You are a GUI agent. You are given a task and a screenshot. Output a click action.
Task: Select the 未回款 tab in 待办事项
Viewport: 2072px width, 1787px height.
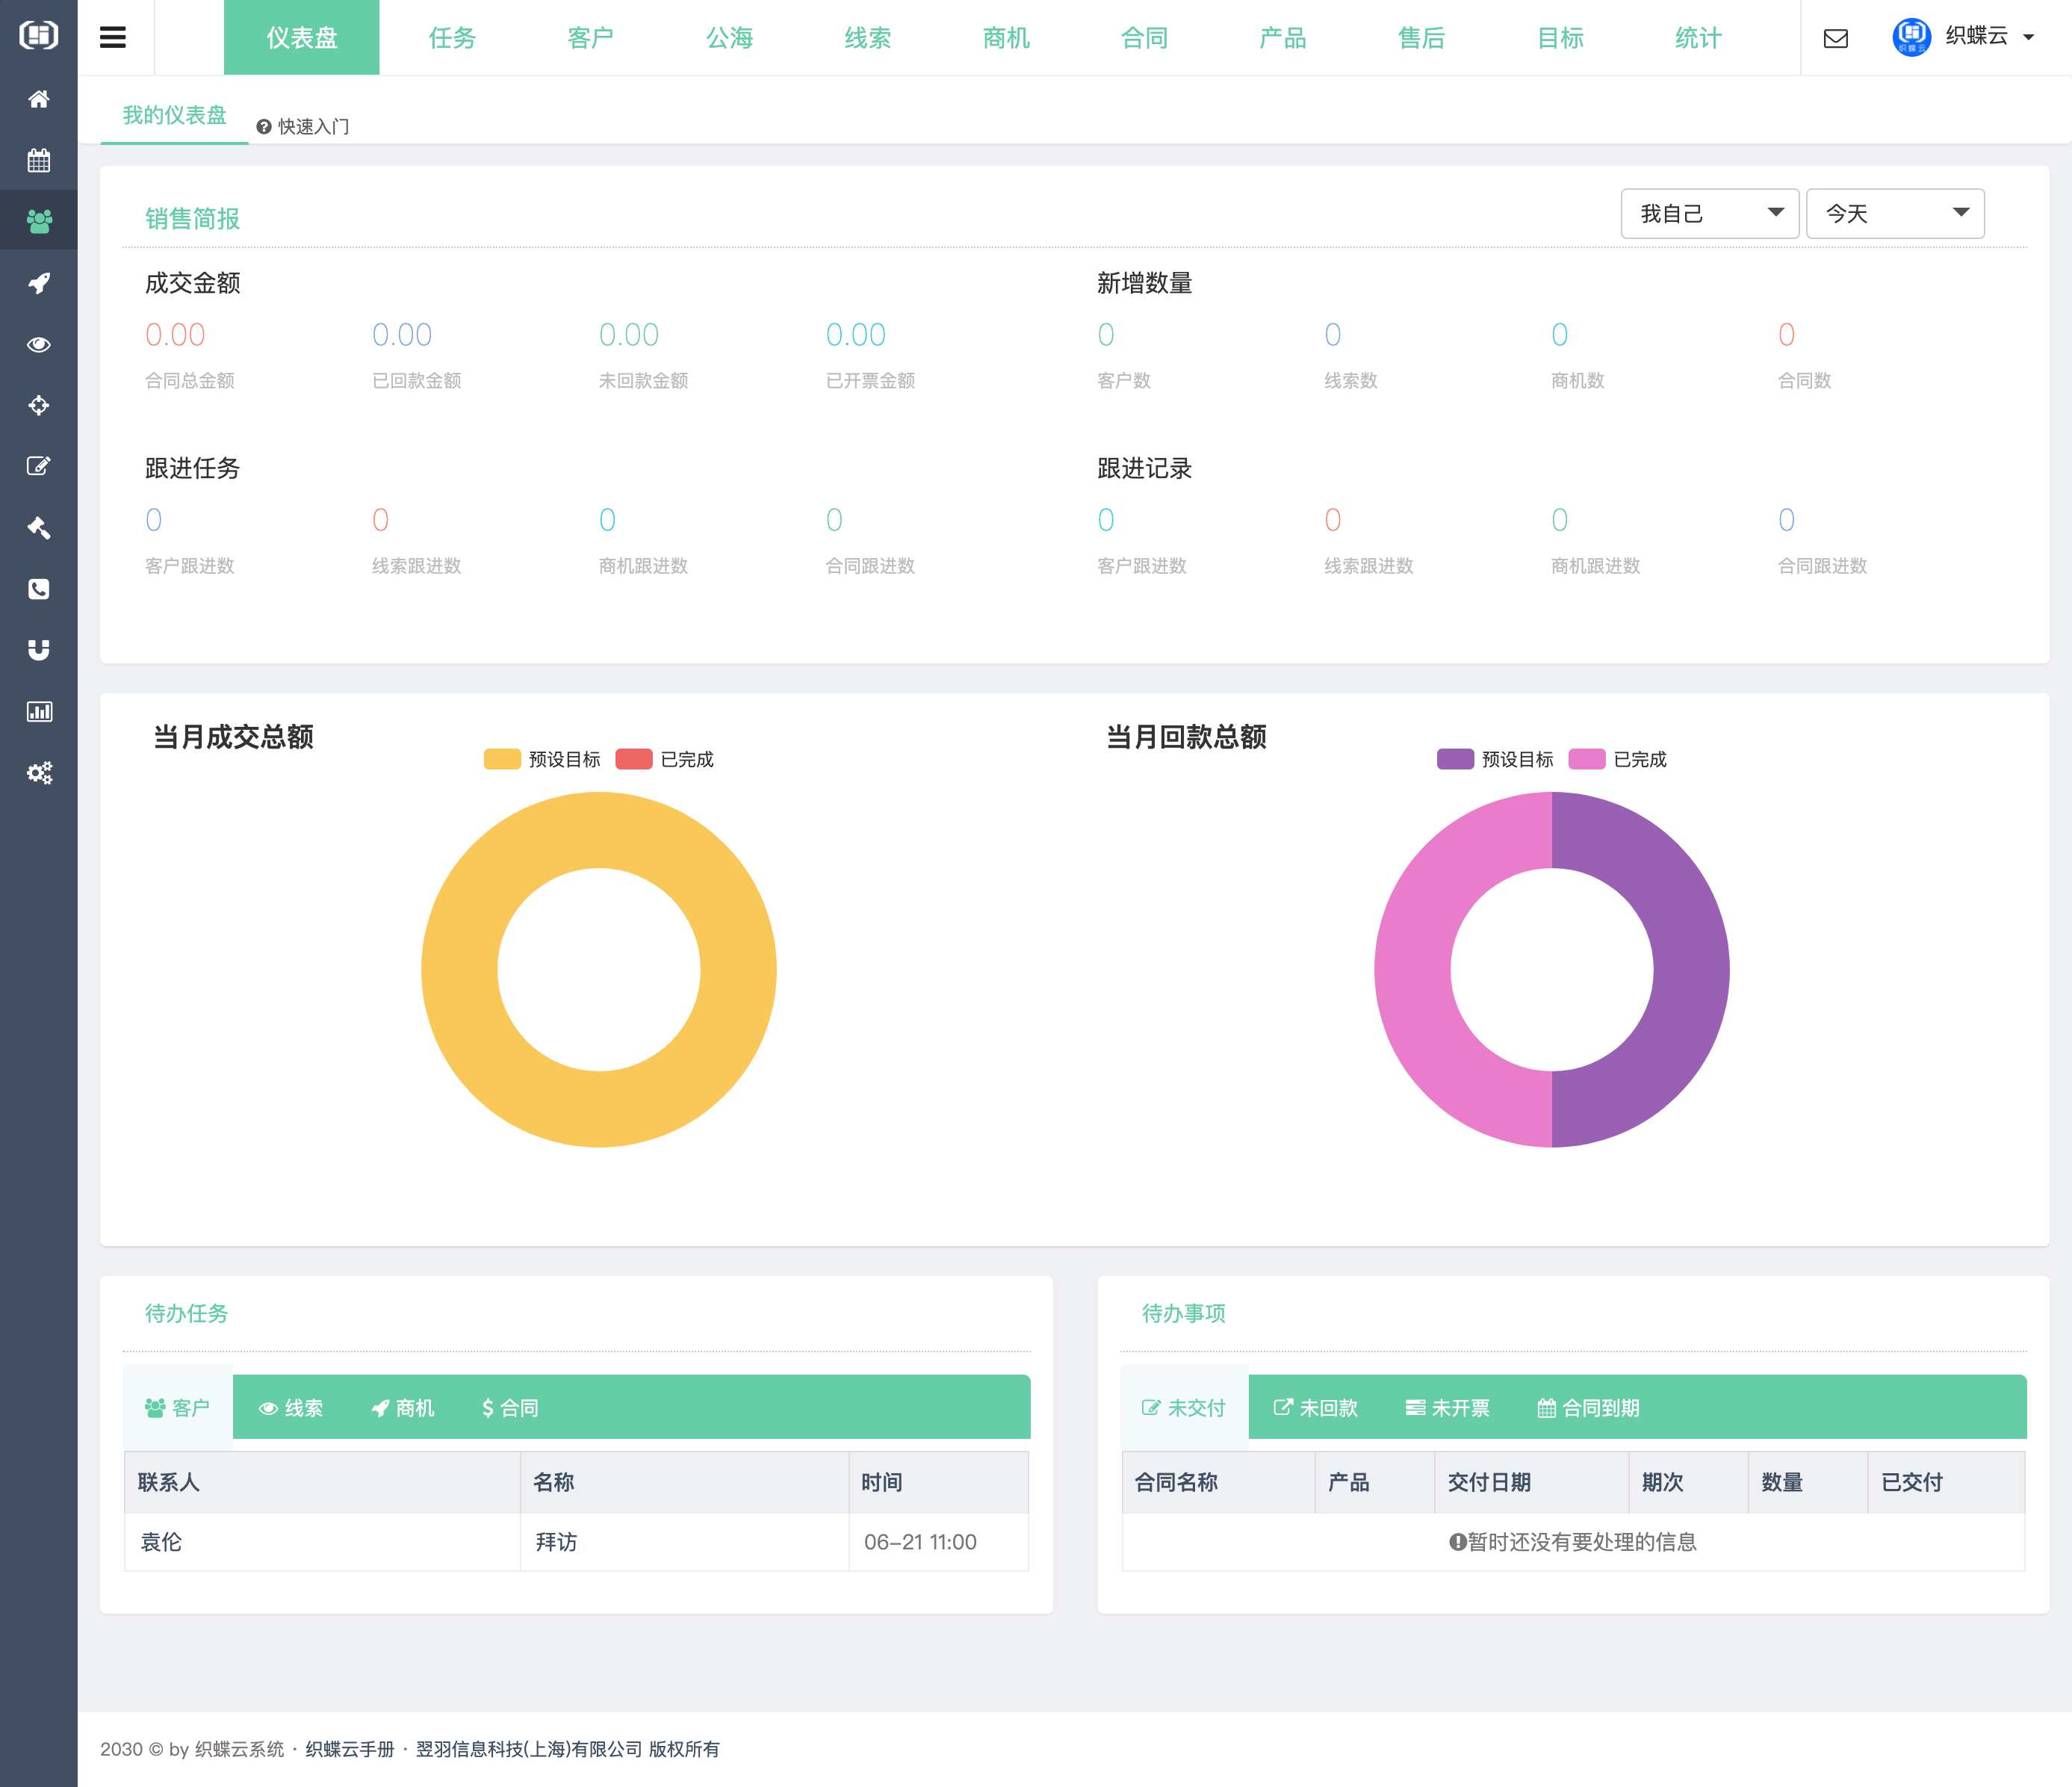pyautogui.click(x=1315, y=1407)
